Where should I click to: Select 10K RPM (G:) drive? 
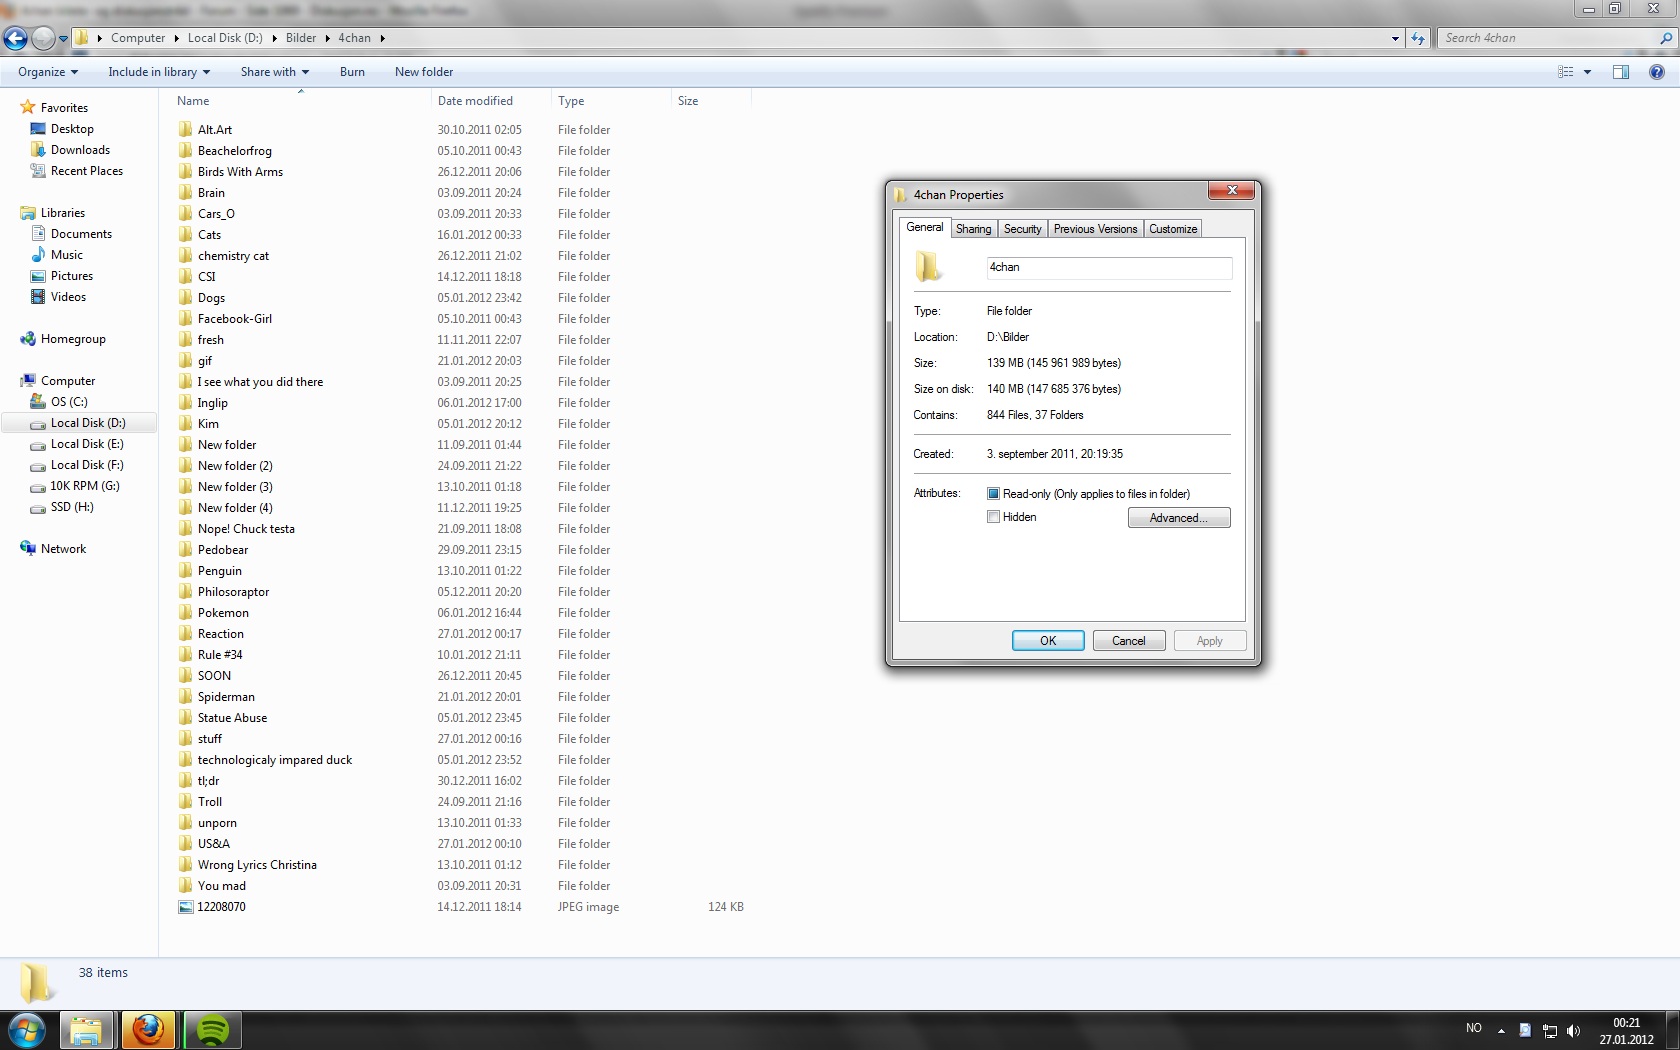point(85,486)
